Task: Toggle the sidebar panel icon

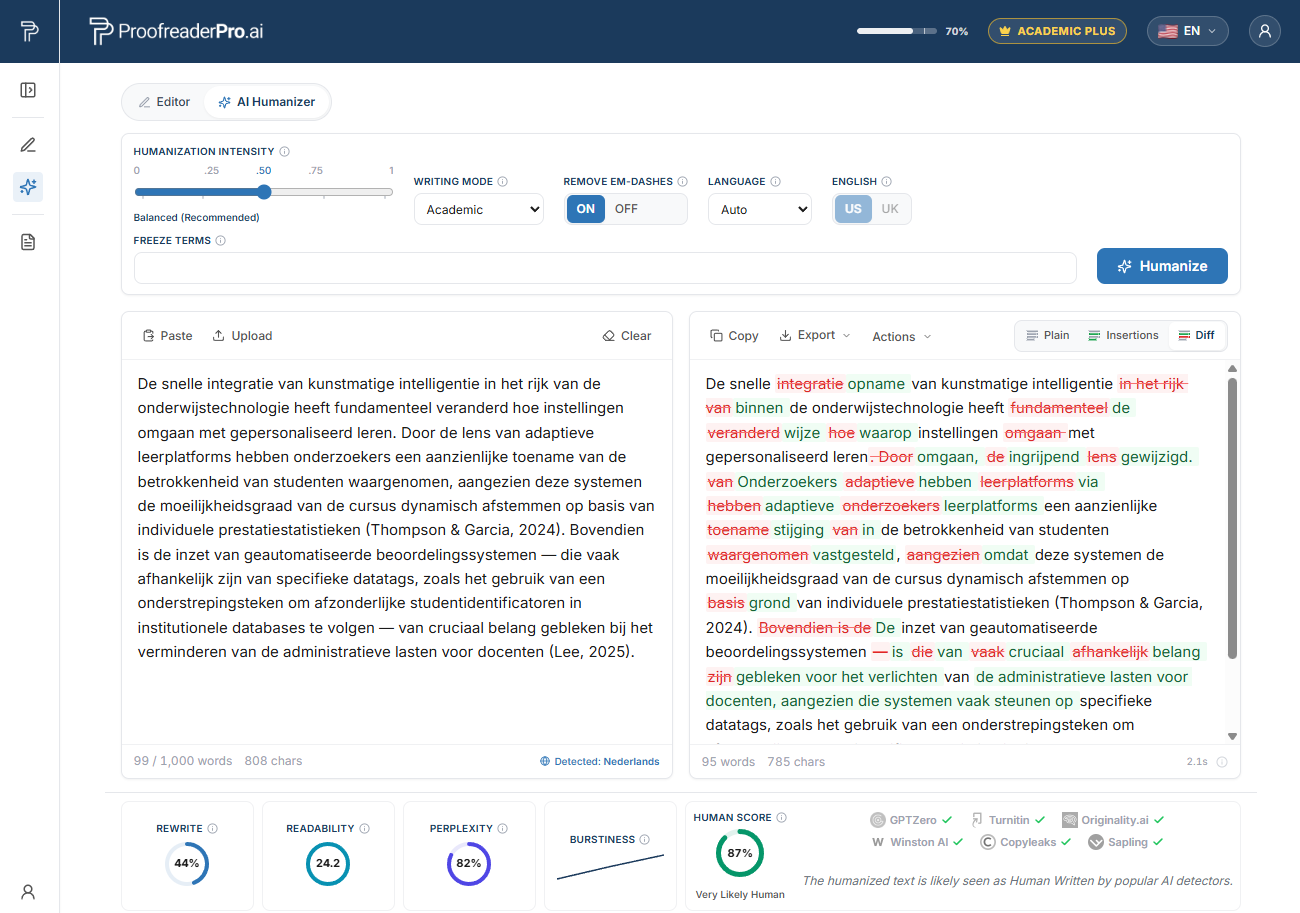Action: (x=28, y=90)
